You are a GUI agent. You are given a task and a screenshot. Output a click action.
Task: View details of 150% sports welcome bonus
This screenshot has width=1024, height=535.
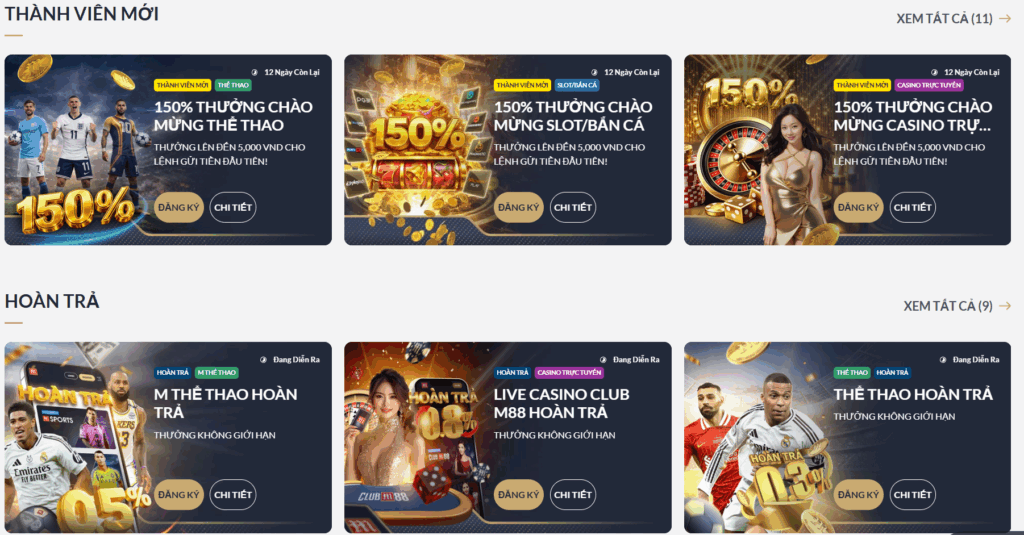click(x=232, y=208)
